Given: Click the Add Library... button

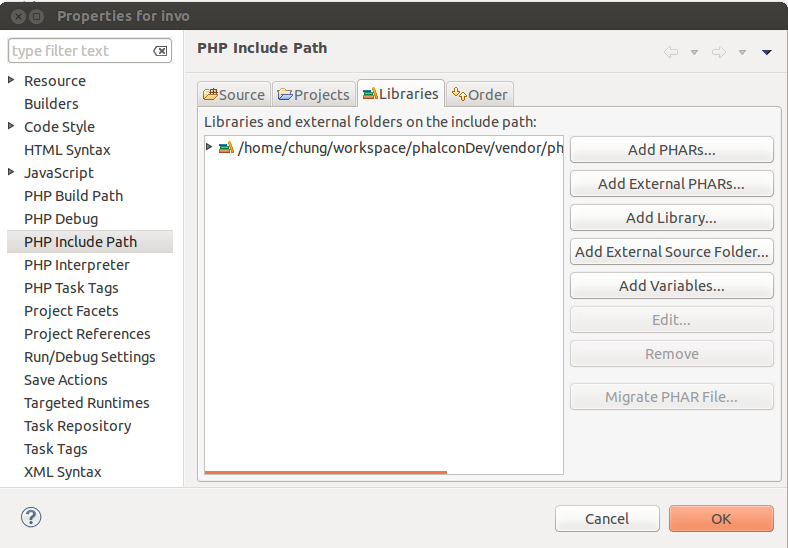Looking at the screenshot, I should [x=671, y=218].
